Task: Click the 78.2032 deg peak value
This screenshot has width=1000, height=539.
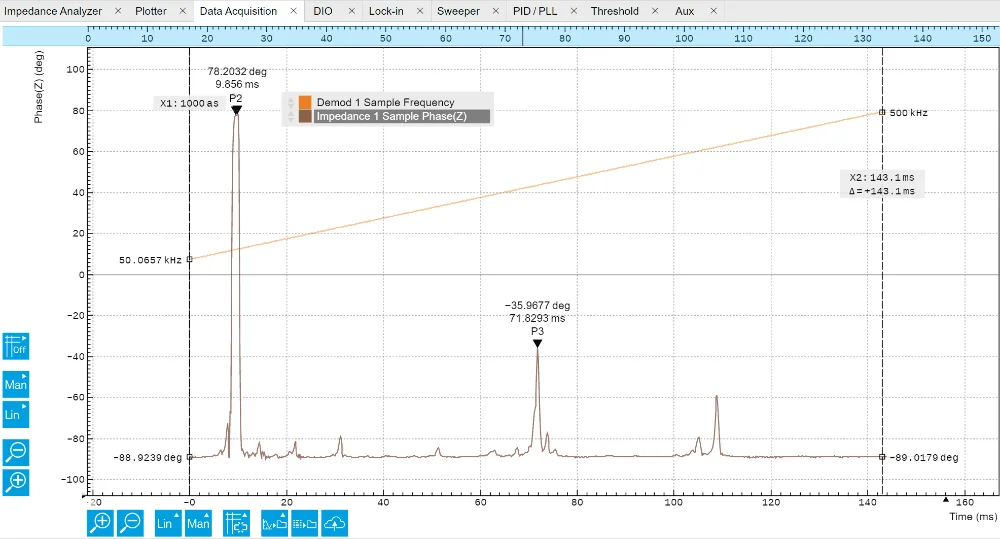Action: coord(237,71)
